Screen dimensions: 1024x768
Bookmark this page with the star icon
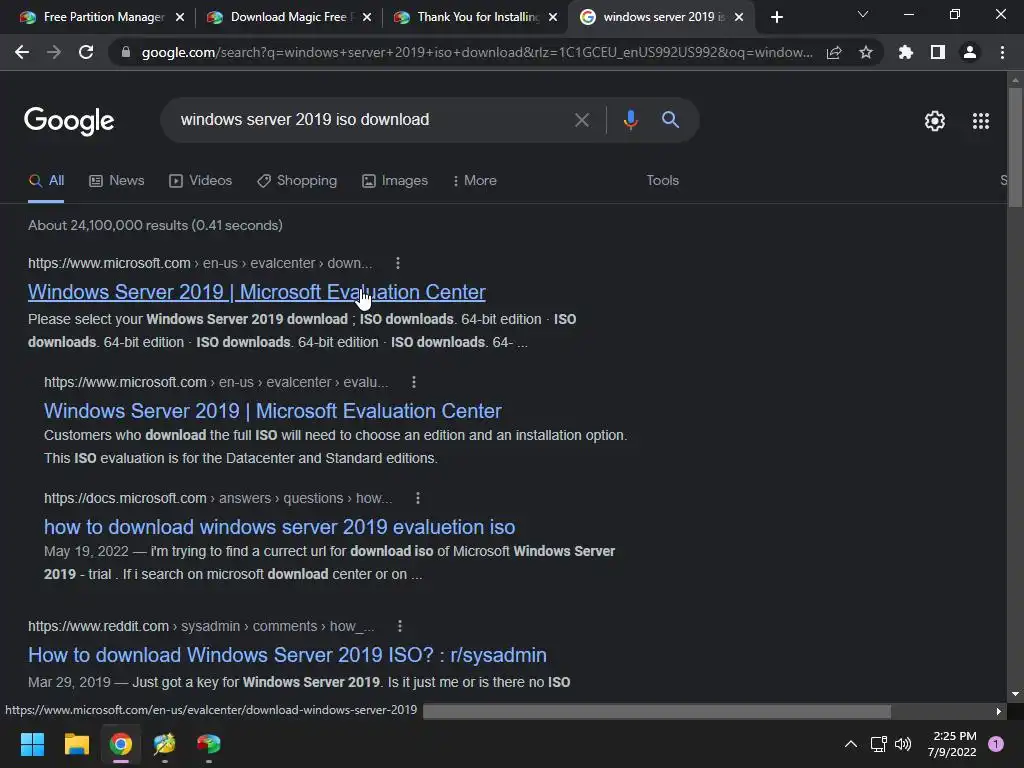tap(866, 52)
